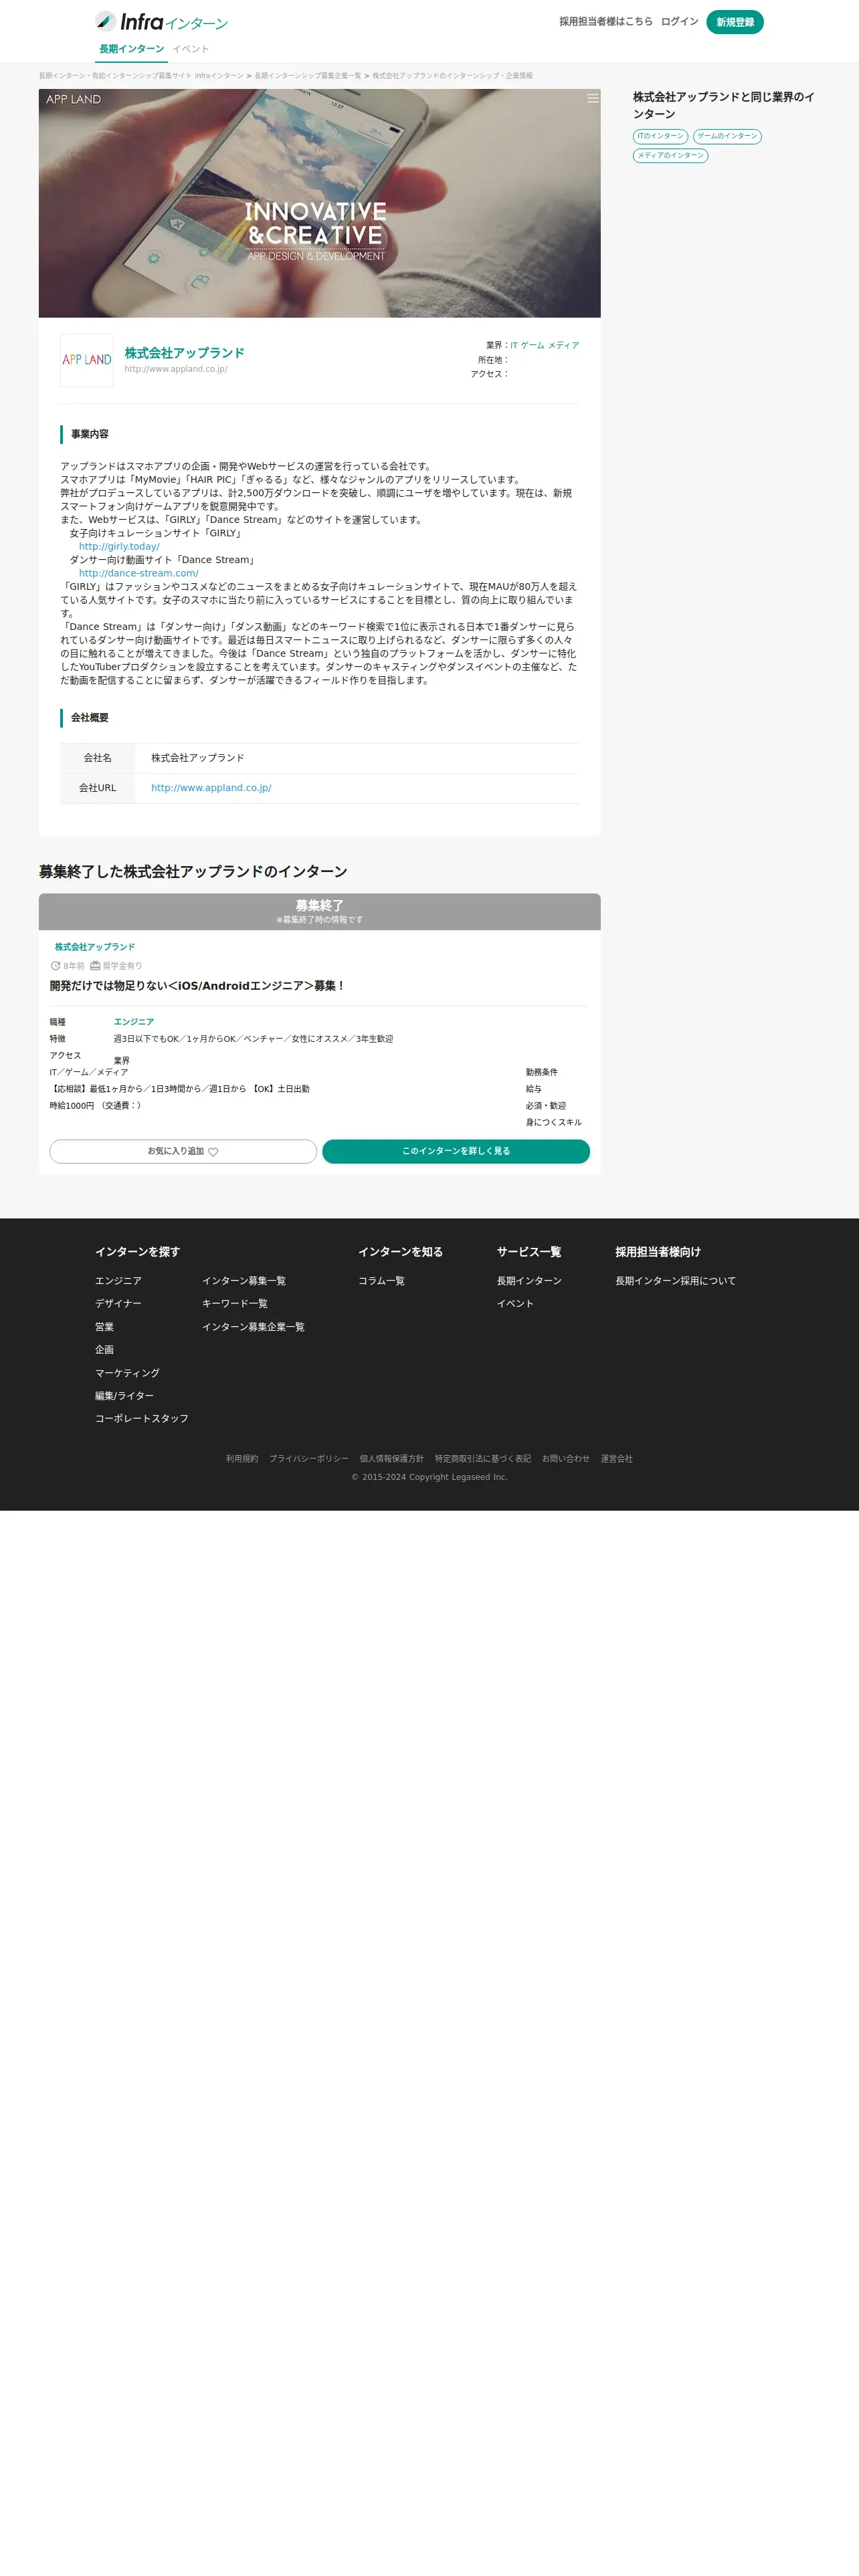Image resolution: width=859 pixels, height=2576 pixels.
Task: Click the エンジニア job type link
Action: pyautogui.click(x=134, y=1022)
